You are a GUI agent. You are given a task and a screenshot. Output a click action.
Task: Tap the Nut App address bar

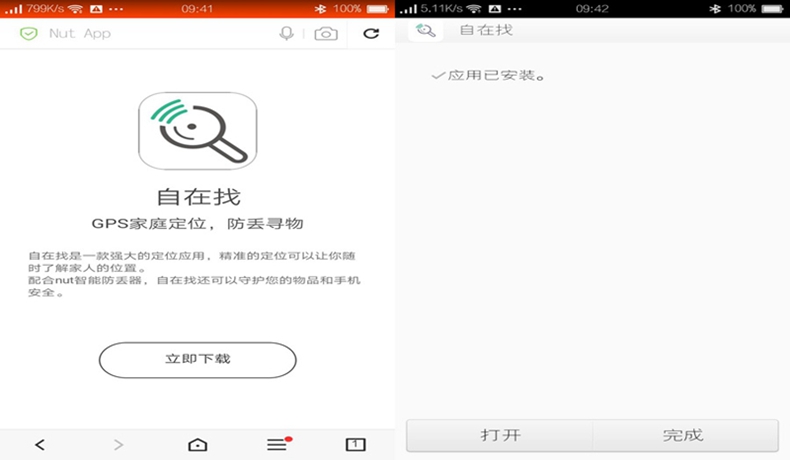click(x=150, y=33)
